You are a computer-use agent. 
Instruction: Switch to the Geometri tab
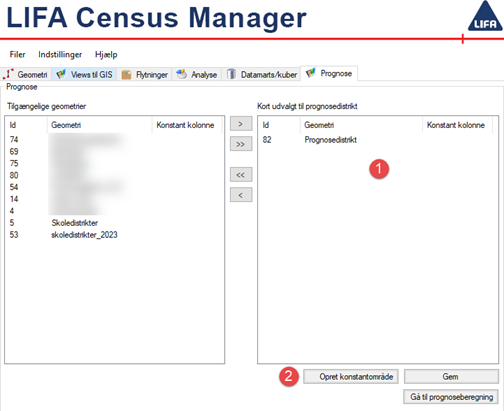point(26,74)
